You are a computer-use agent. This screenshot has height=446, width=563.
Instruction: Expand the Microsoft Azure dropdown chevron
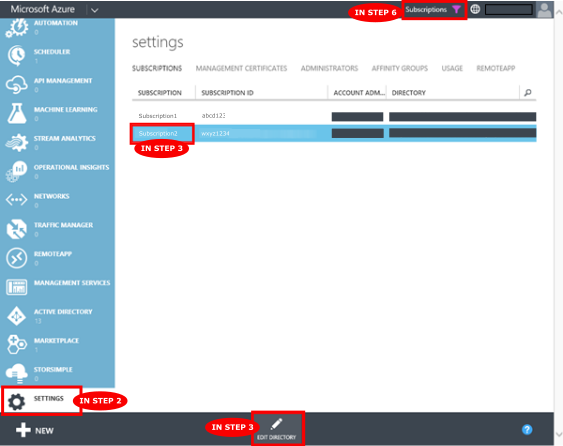pyautogui.click(x=94, y=10)
